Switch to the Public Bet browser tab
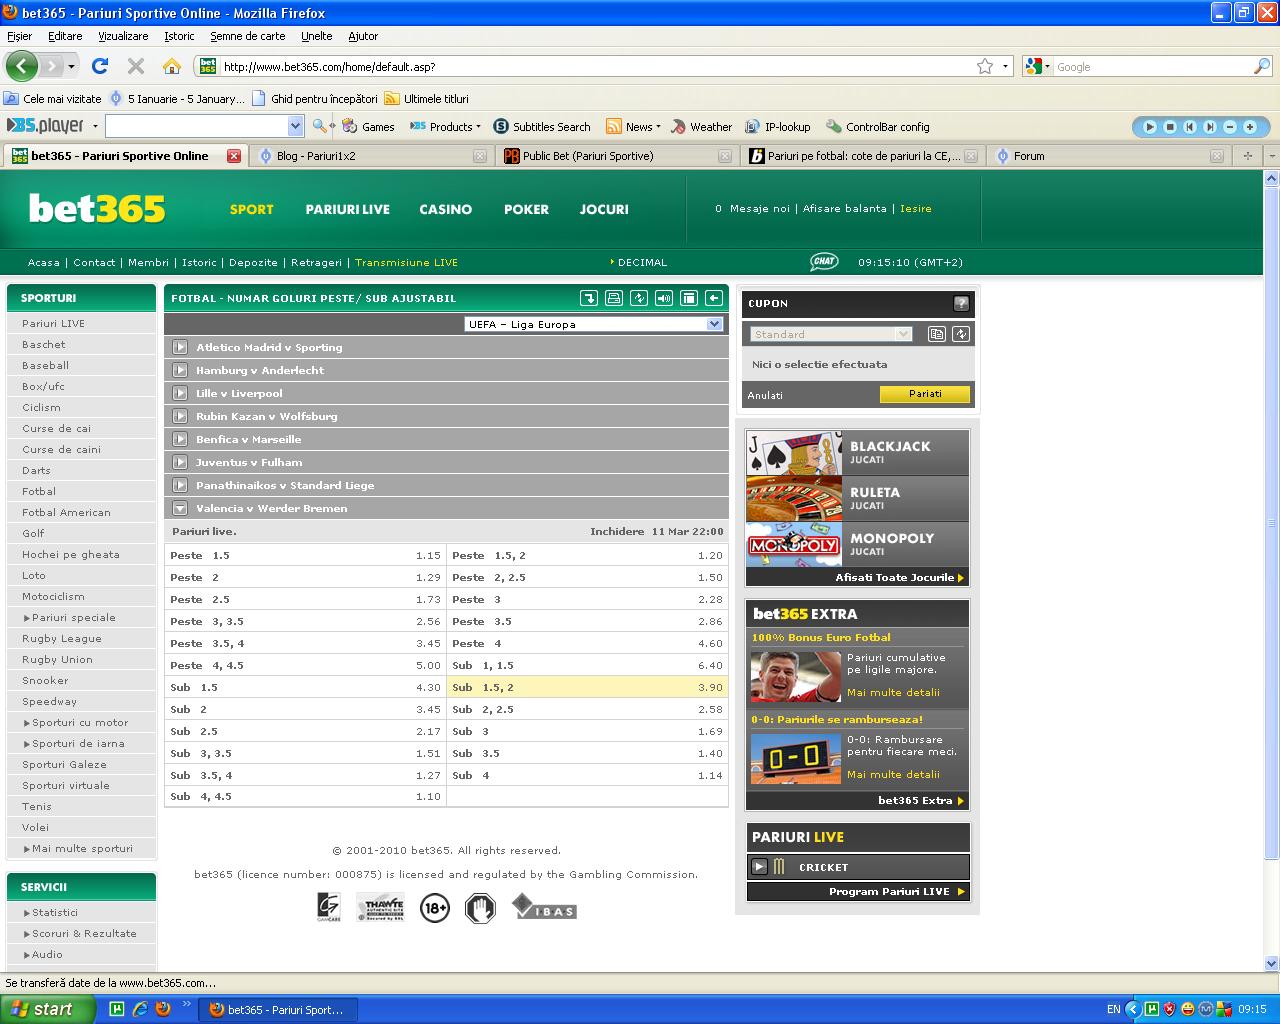 (x=615, y=156)
